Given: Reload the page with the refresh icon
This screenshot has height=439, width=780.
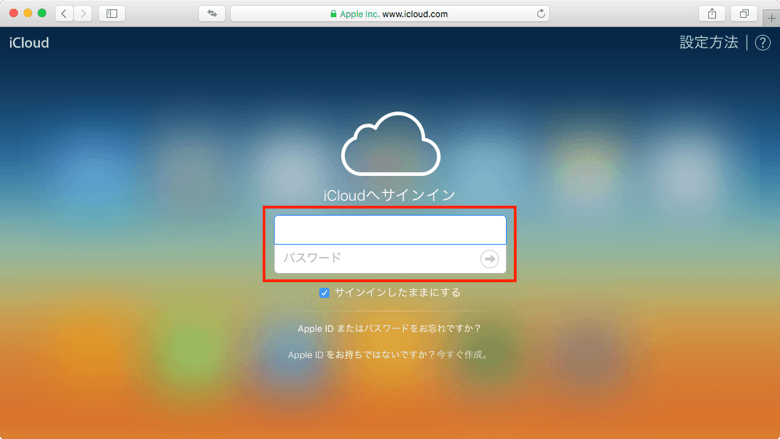Looking at the screenshot, I should [x=541, y=14].
